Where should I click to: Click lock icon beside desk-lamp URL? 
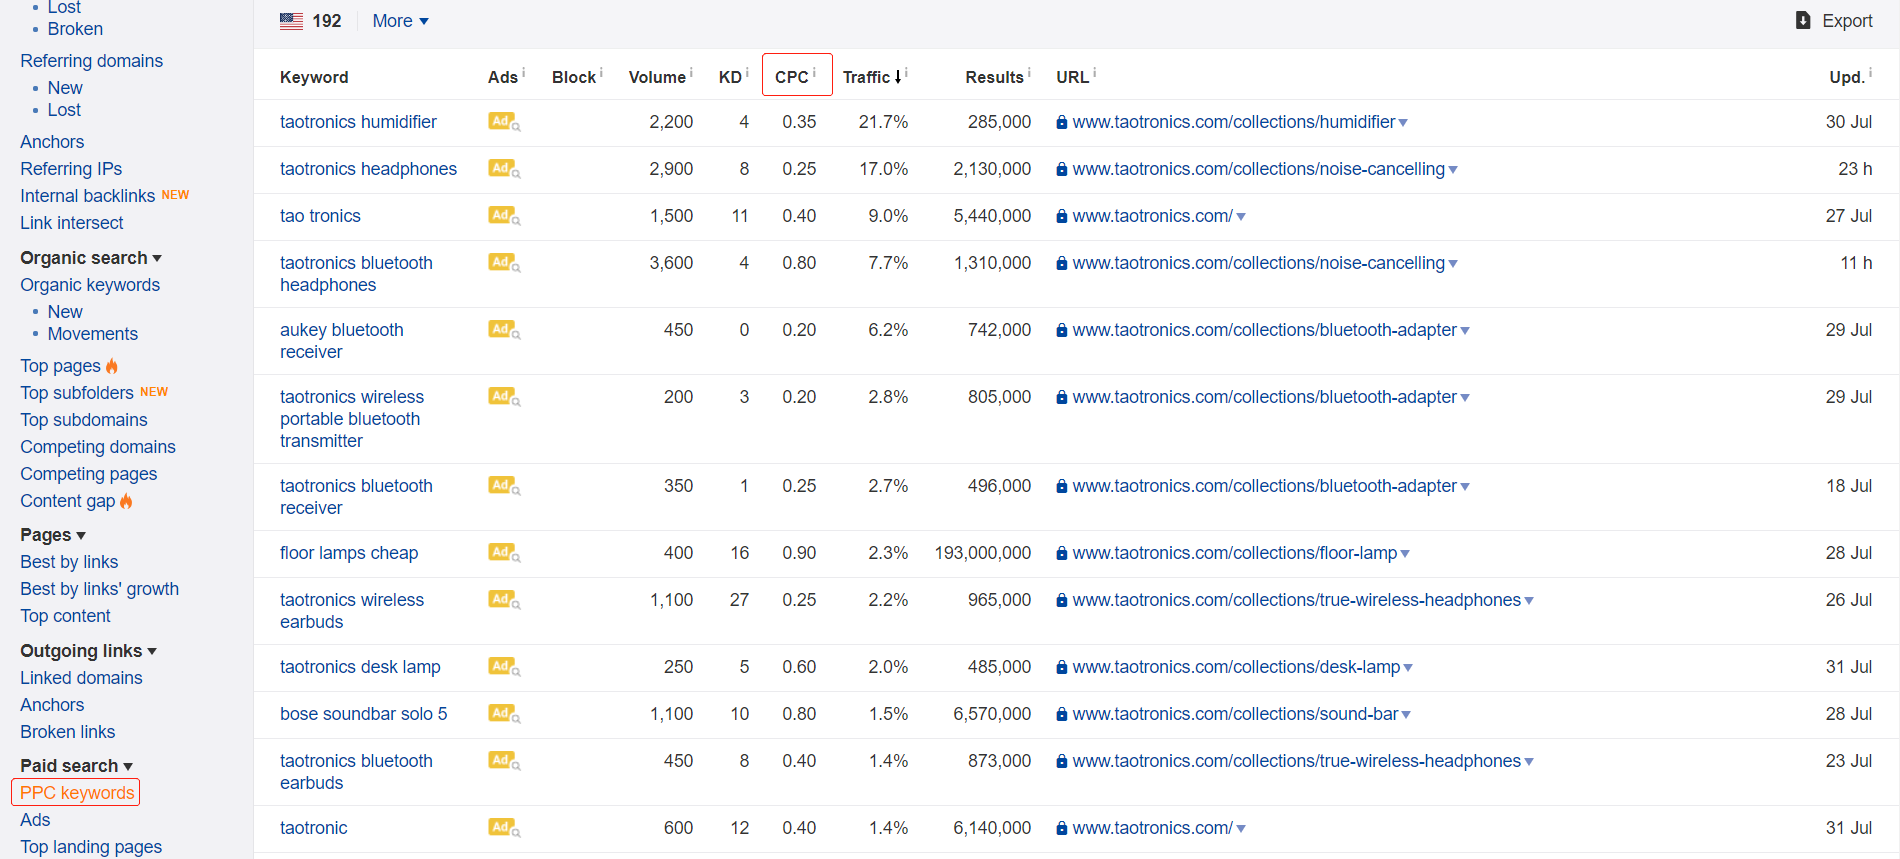(x=1062, y=667)
